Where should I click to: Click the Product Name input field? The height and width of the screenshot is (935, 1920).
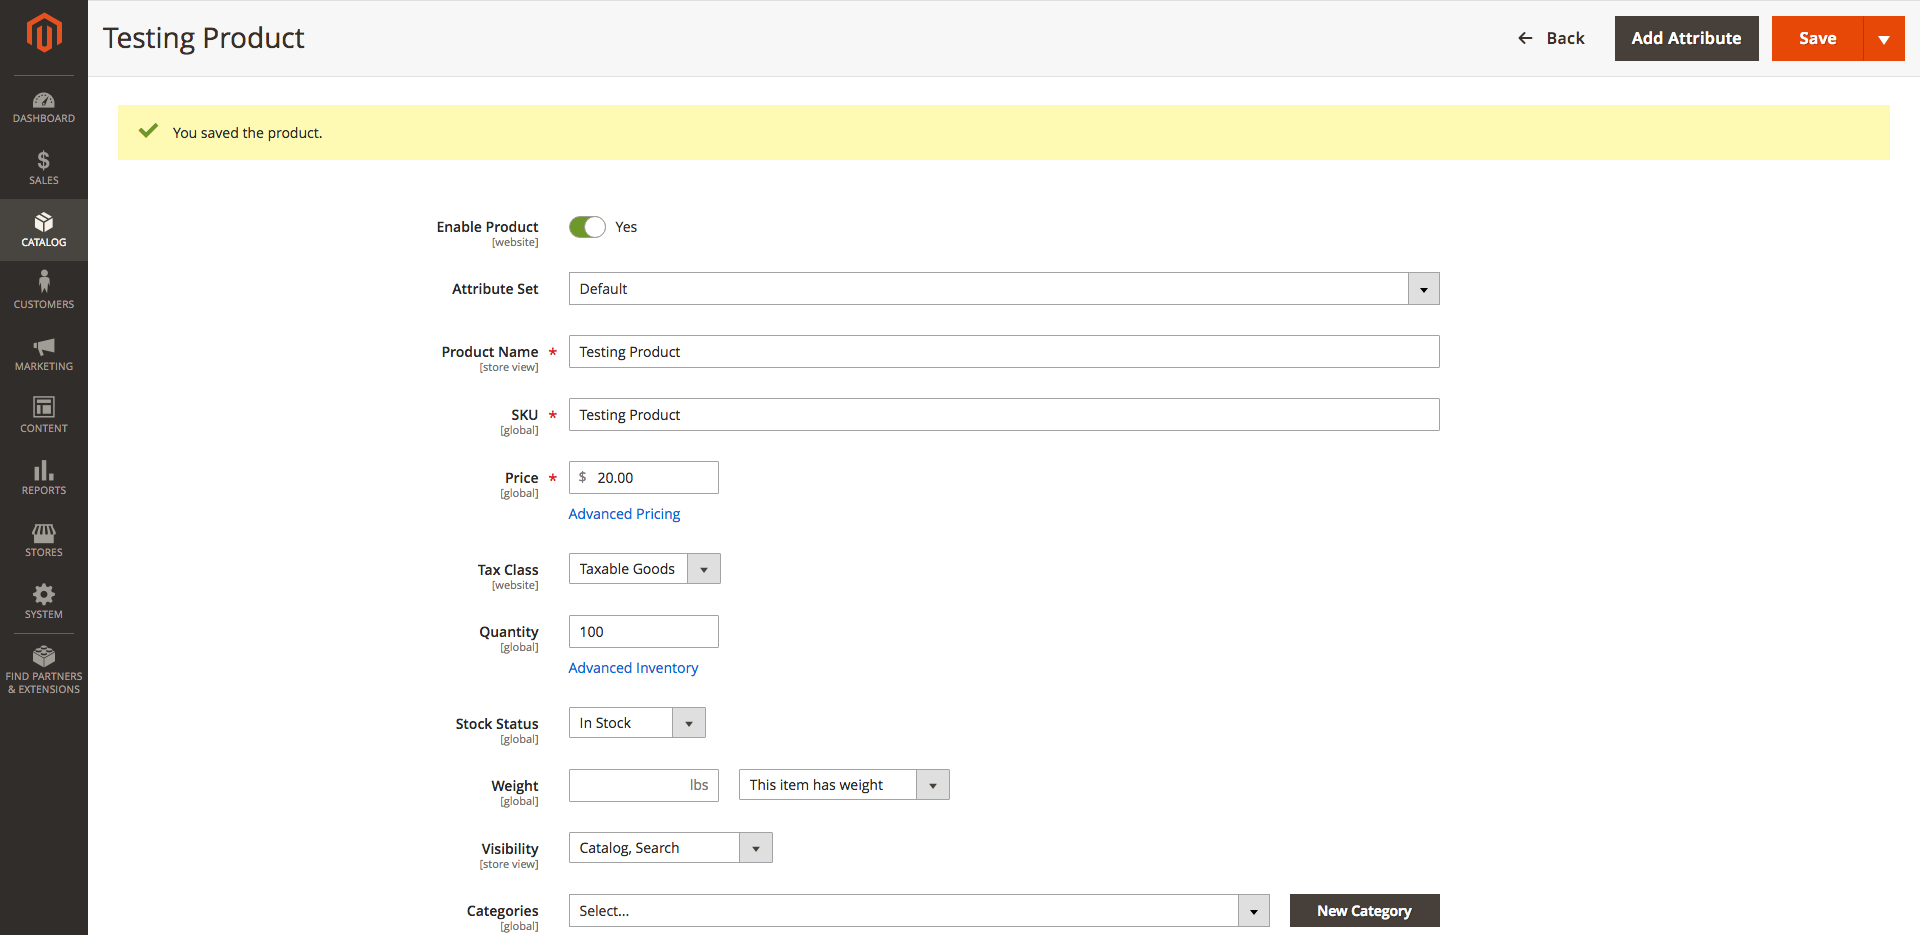(x=1004, y=352)
